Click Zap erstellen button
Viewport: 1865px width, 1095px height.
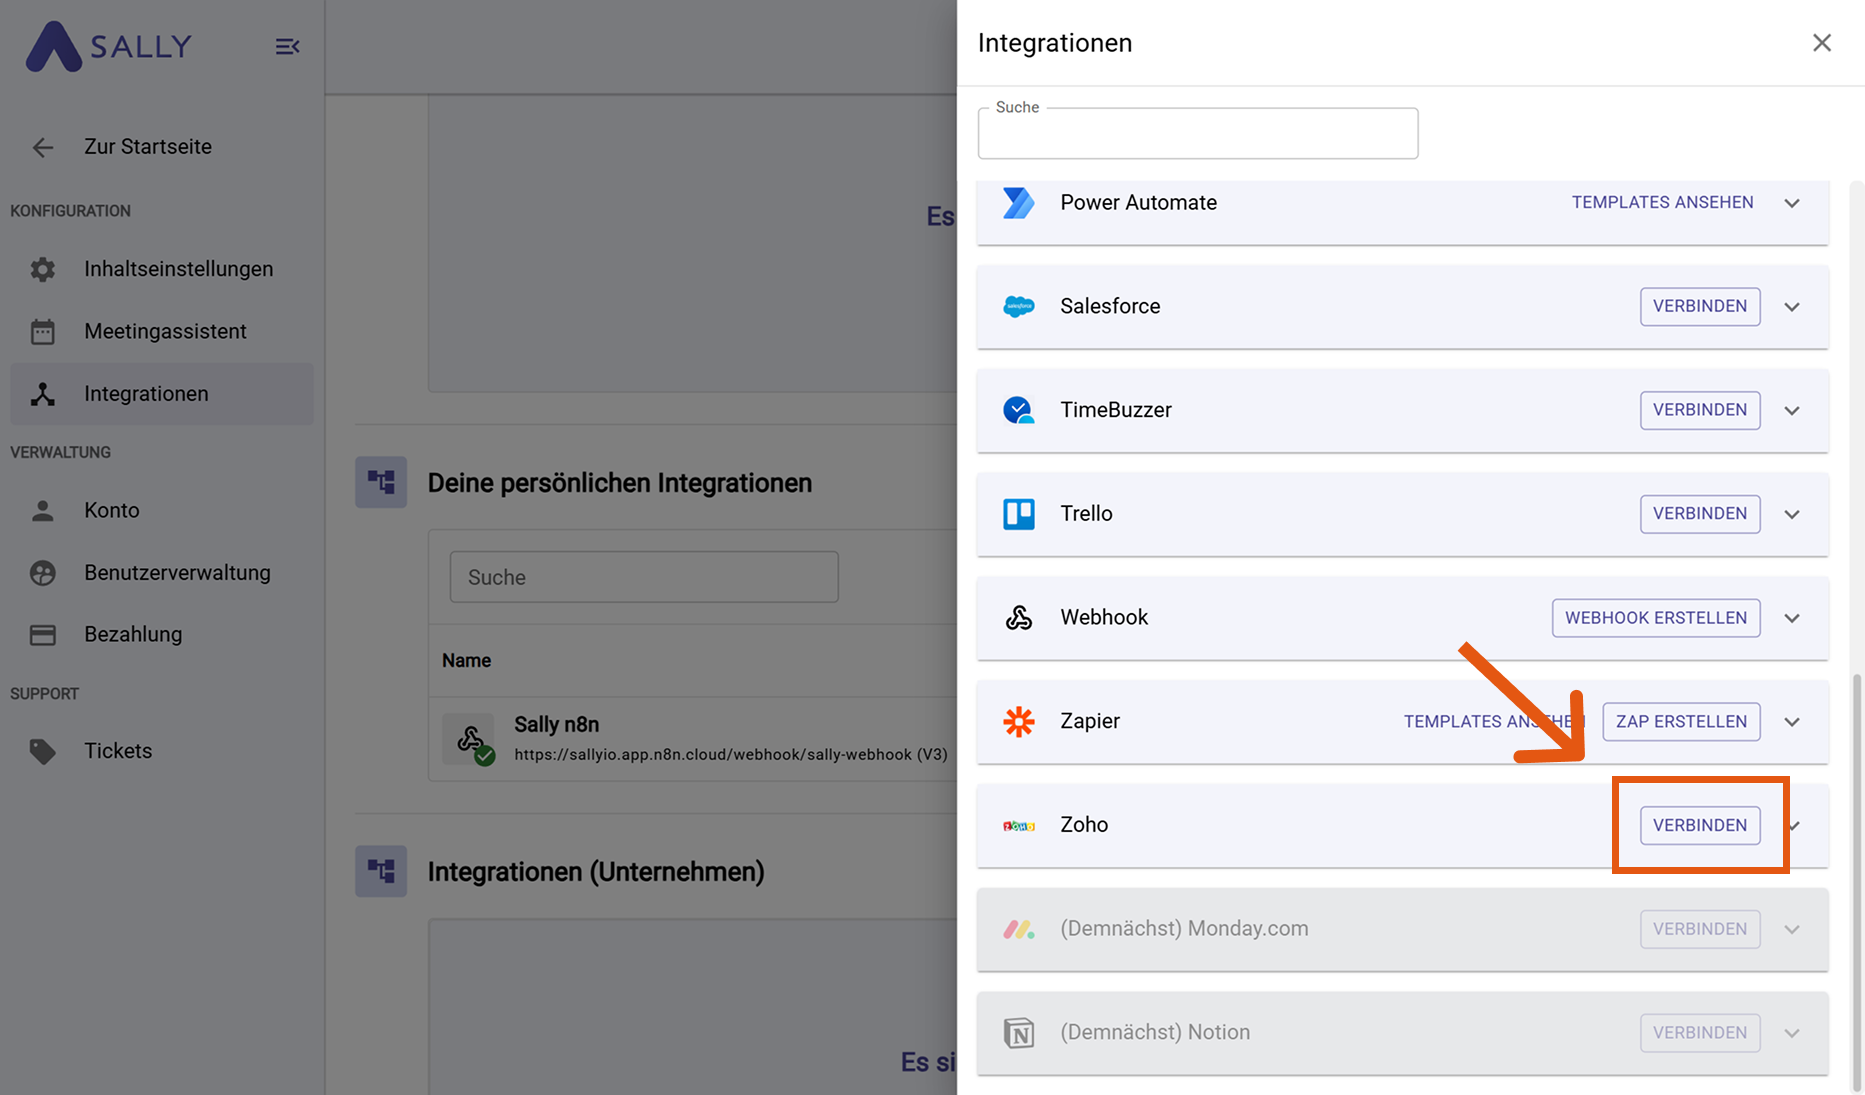pos(1681,722)
